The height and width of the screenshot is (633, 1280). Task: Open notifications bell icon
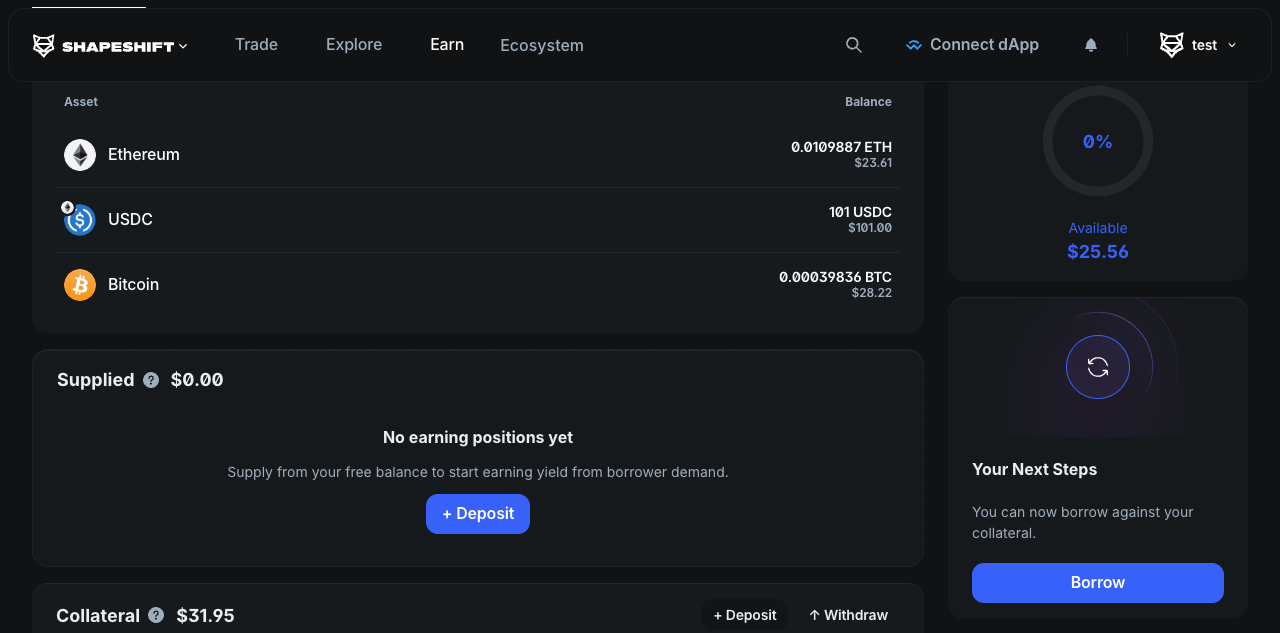1091,45
